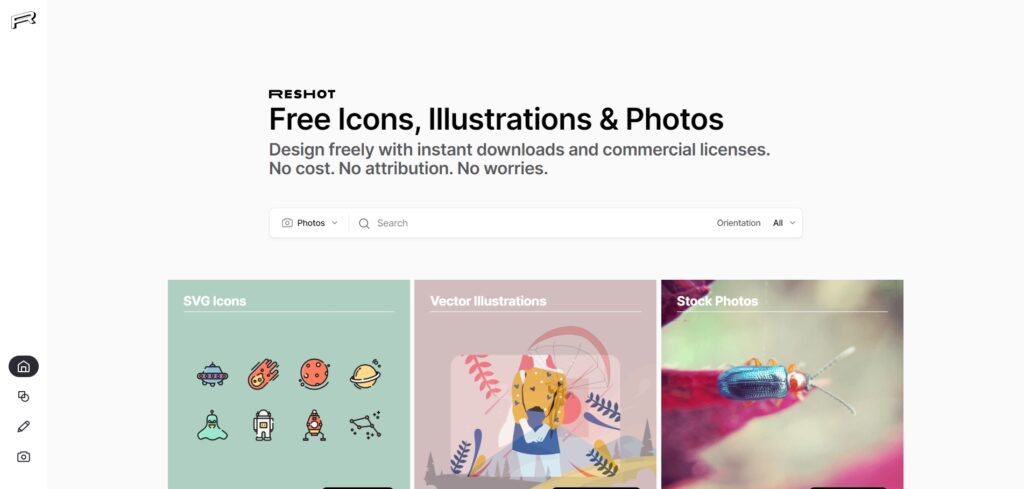The width and height of the screenshot is (1024, 489).
Task: Open the Home icon in the sidebar
Action: click(24, 366)
